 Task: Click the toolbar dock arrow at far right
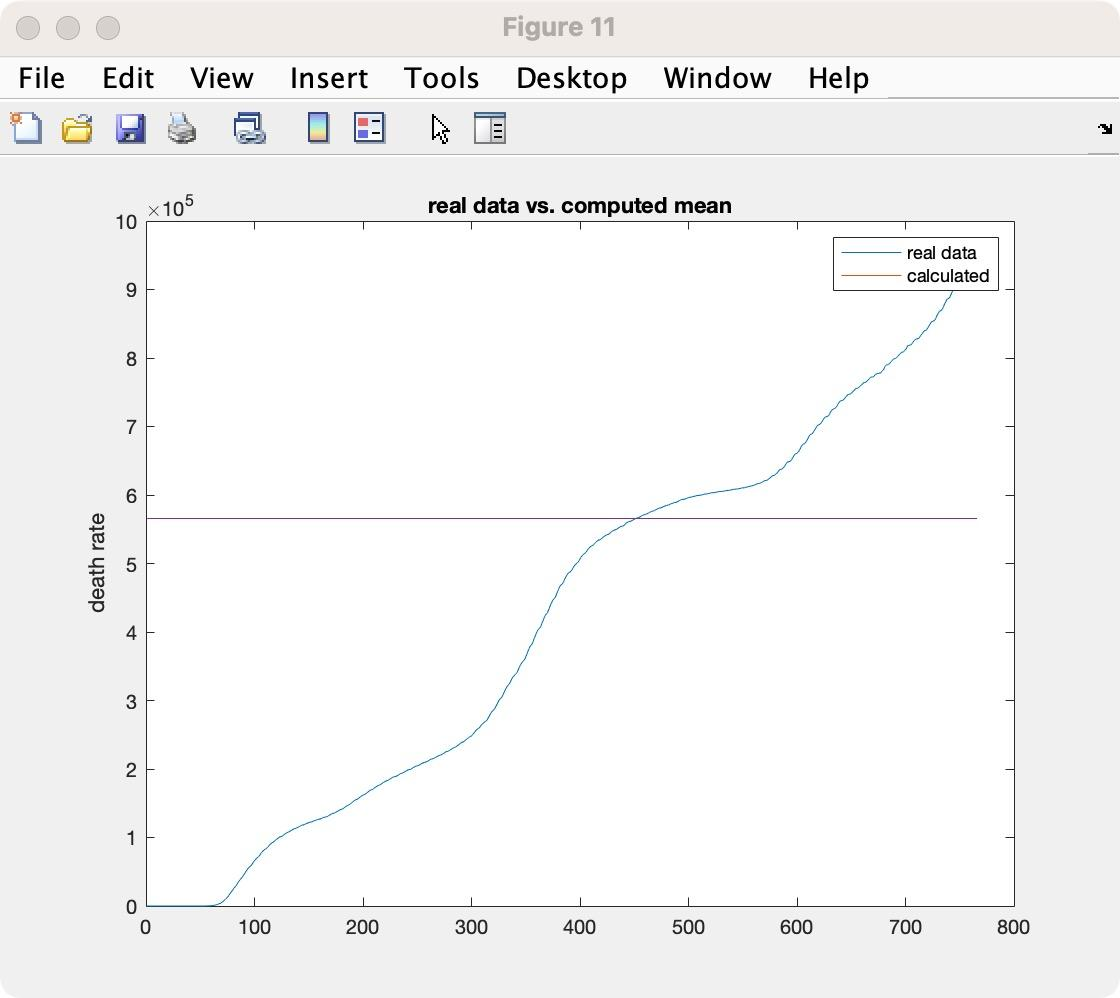click(1104, 129)
